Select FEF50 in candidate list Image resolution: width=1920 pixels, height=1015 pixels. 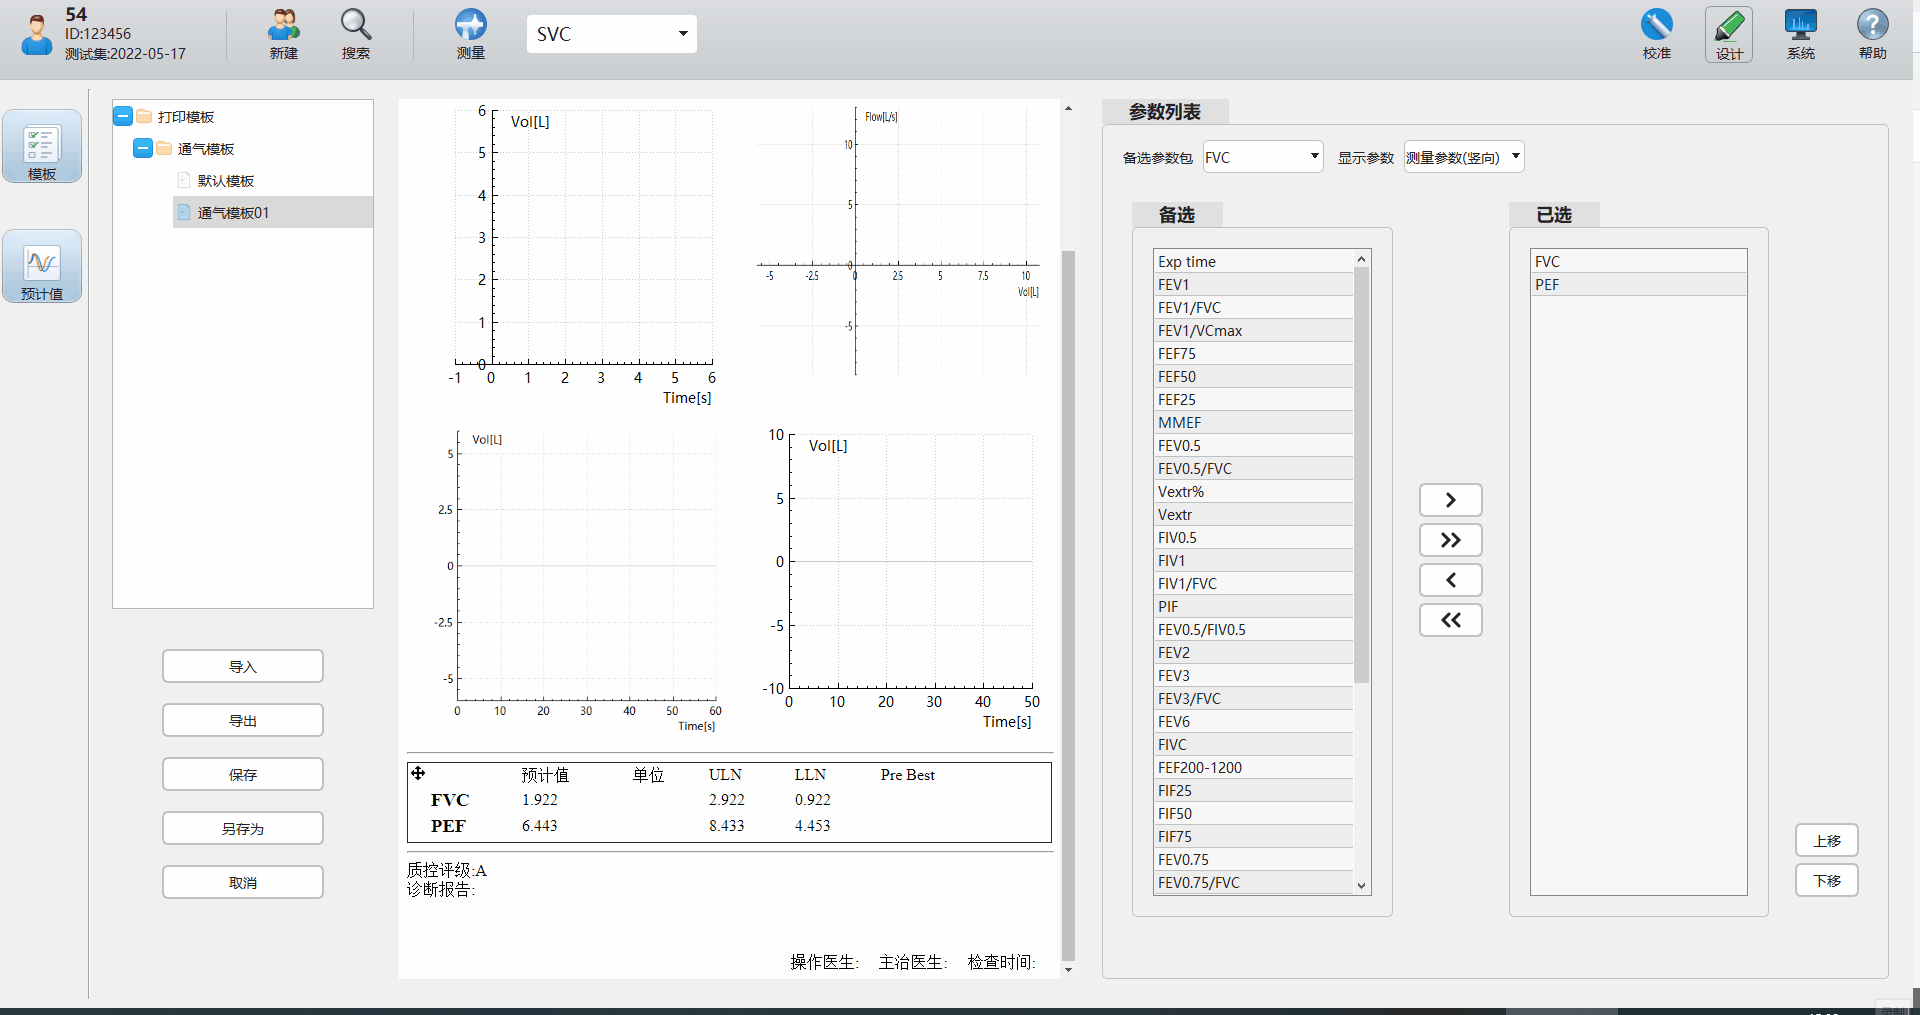click(x=1254, y=376)
